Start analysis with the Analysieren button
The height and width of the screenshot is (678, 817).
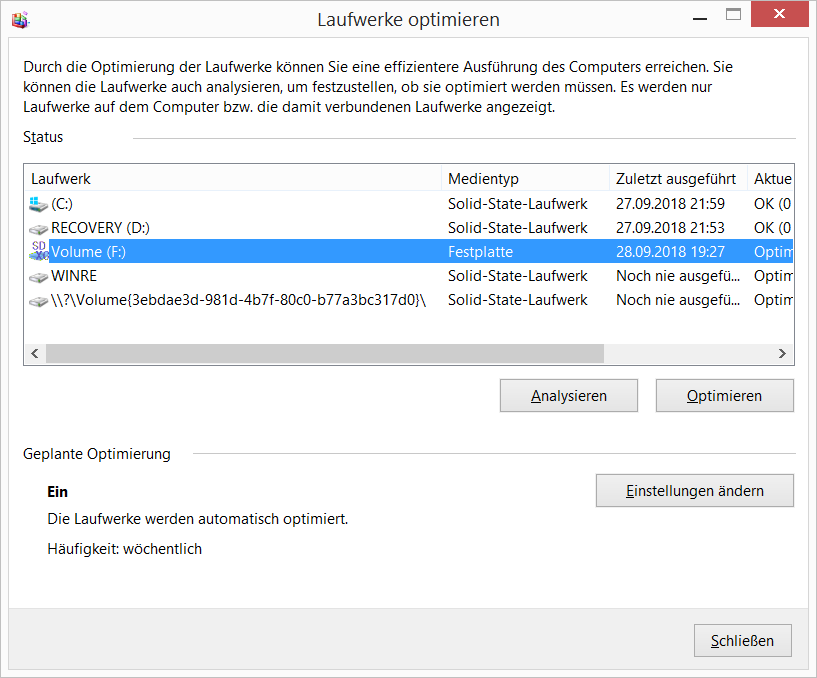click(x=568, y=396)
